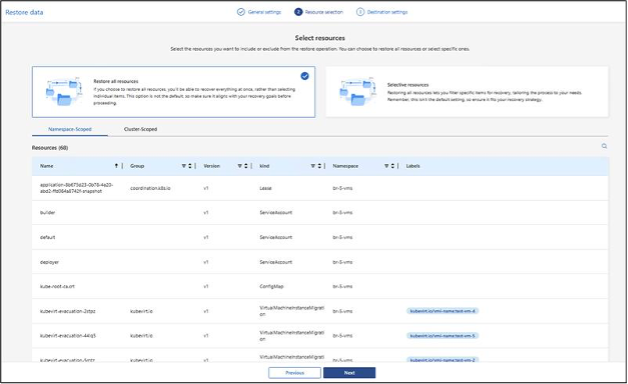Click ServiceAccount kind in builder row

click(276, 213)
